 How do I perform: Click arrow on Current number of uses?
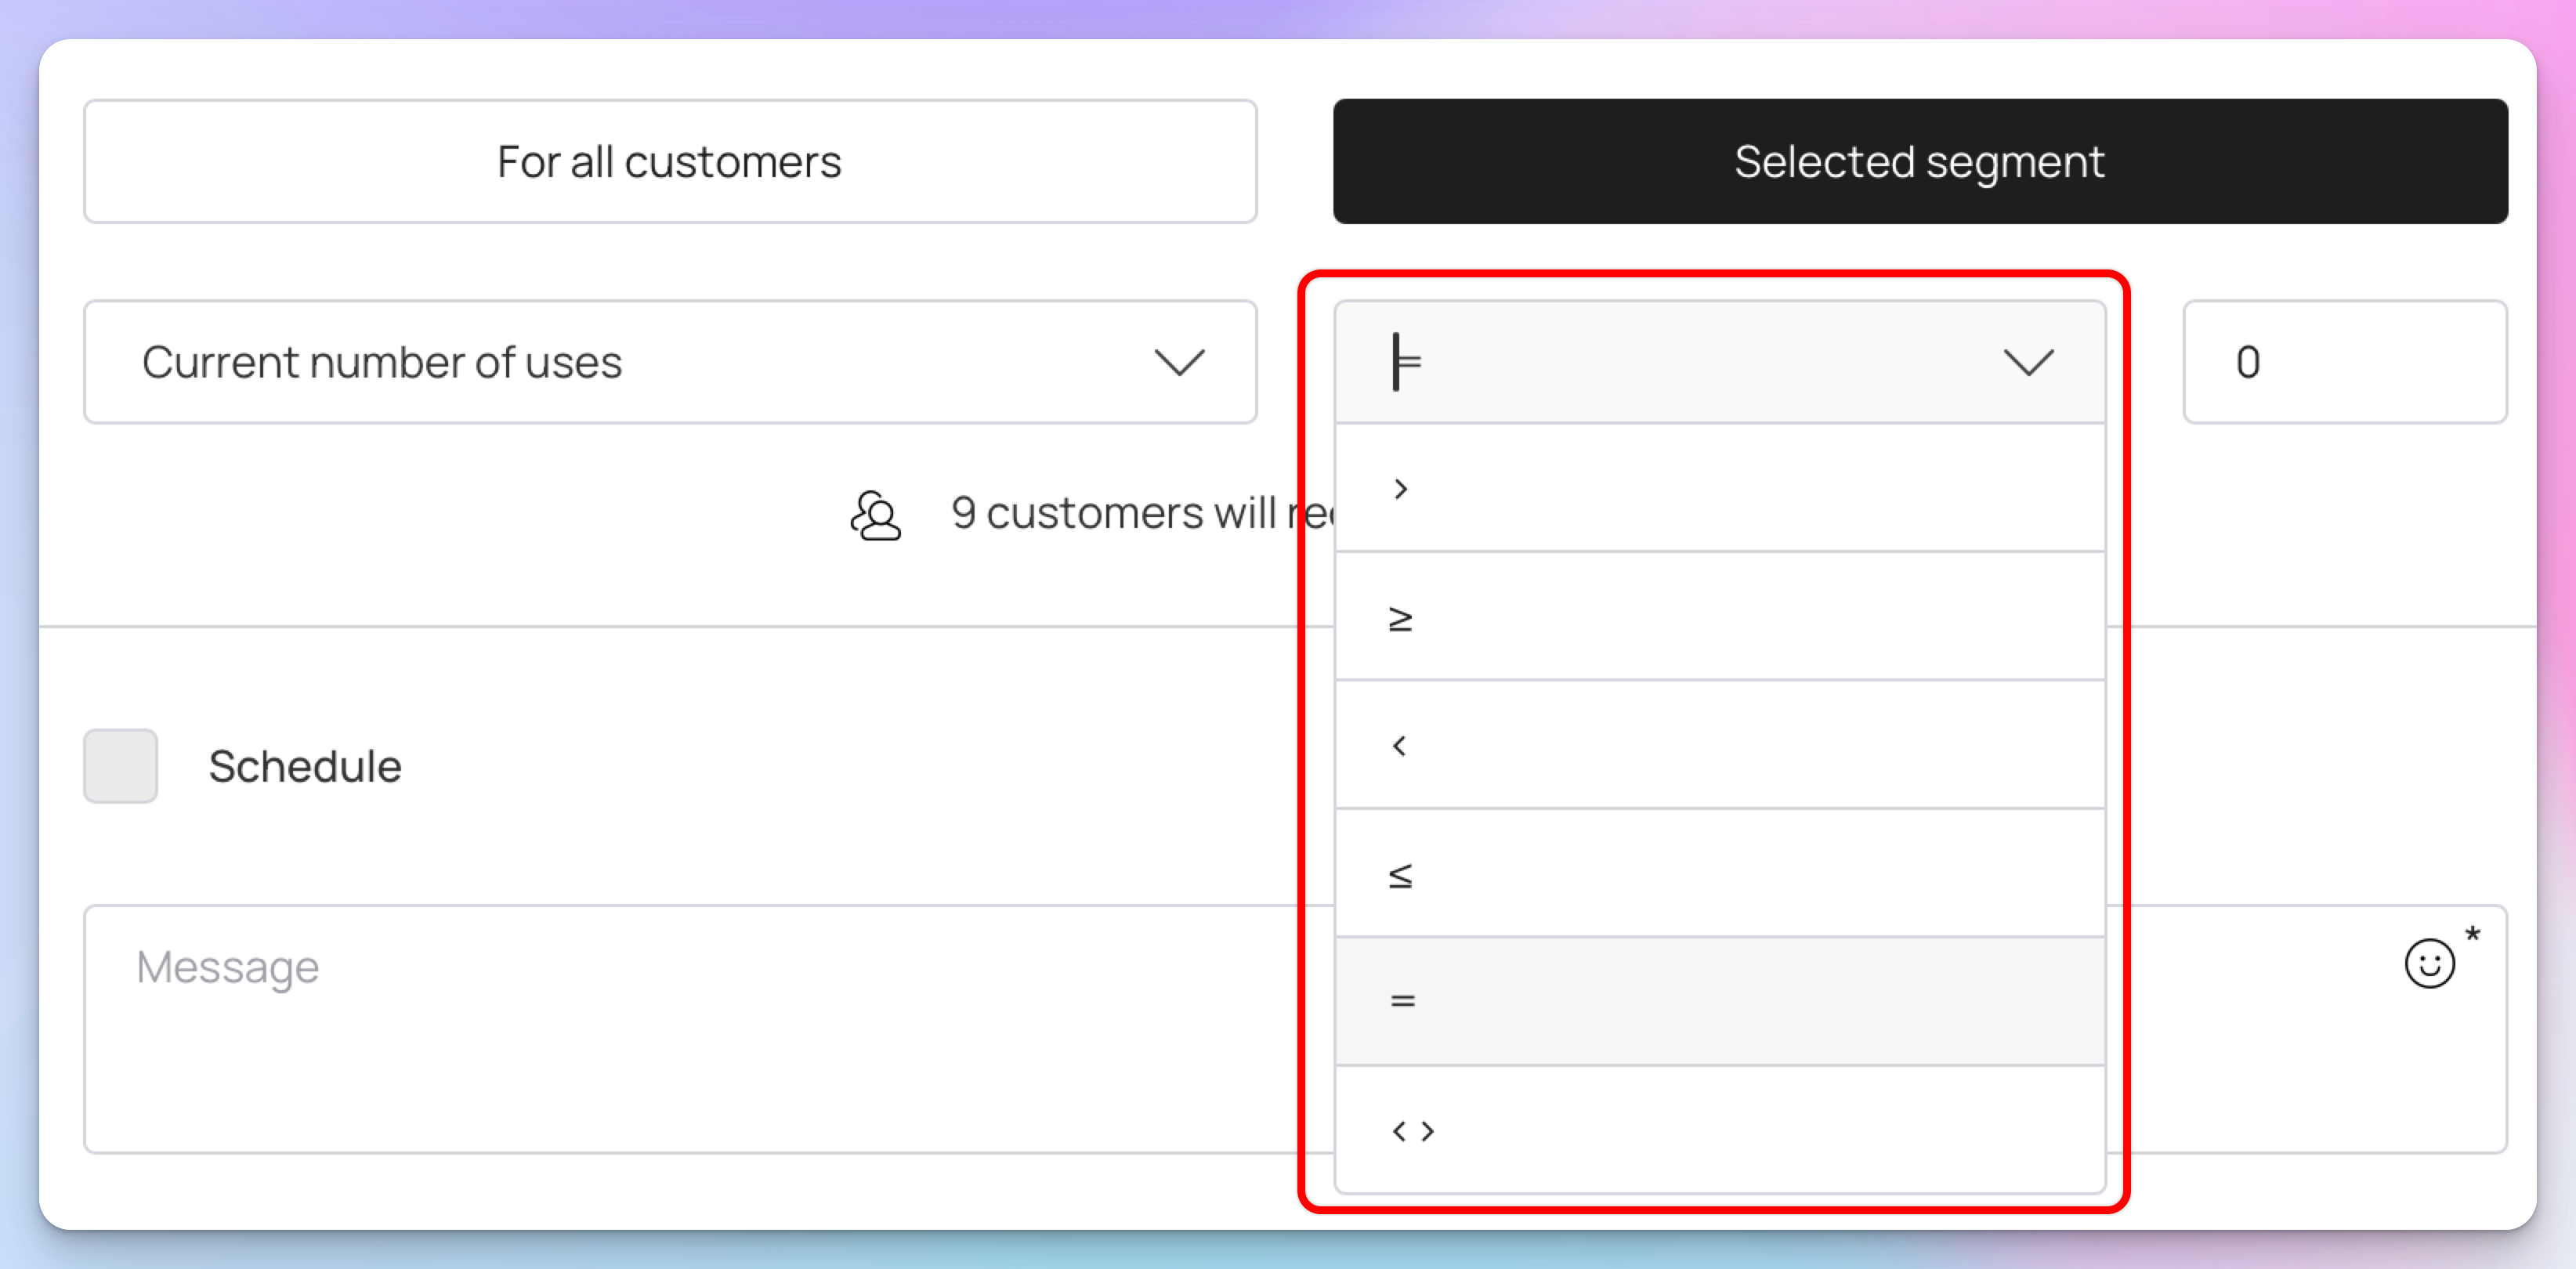click(x=1179, y=362)
